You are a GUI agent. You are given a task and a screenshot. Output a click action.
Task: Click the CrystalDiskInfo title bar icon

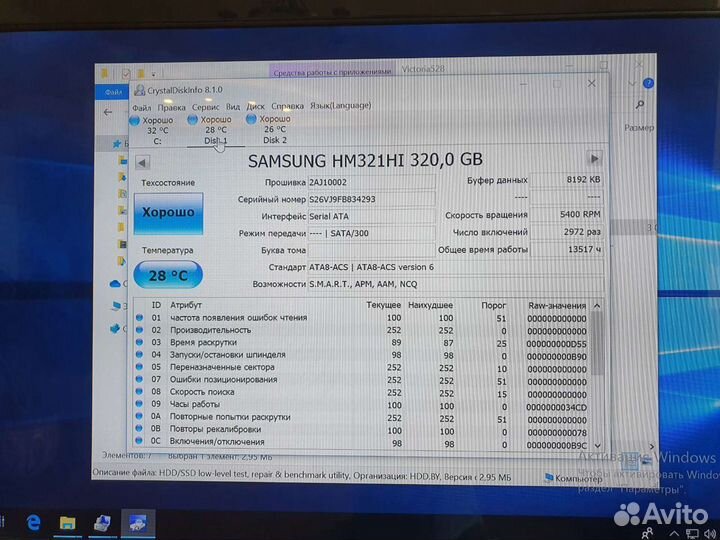point(139,90)
